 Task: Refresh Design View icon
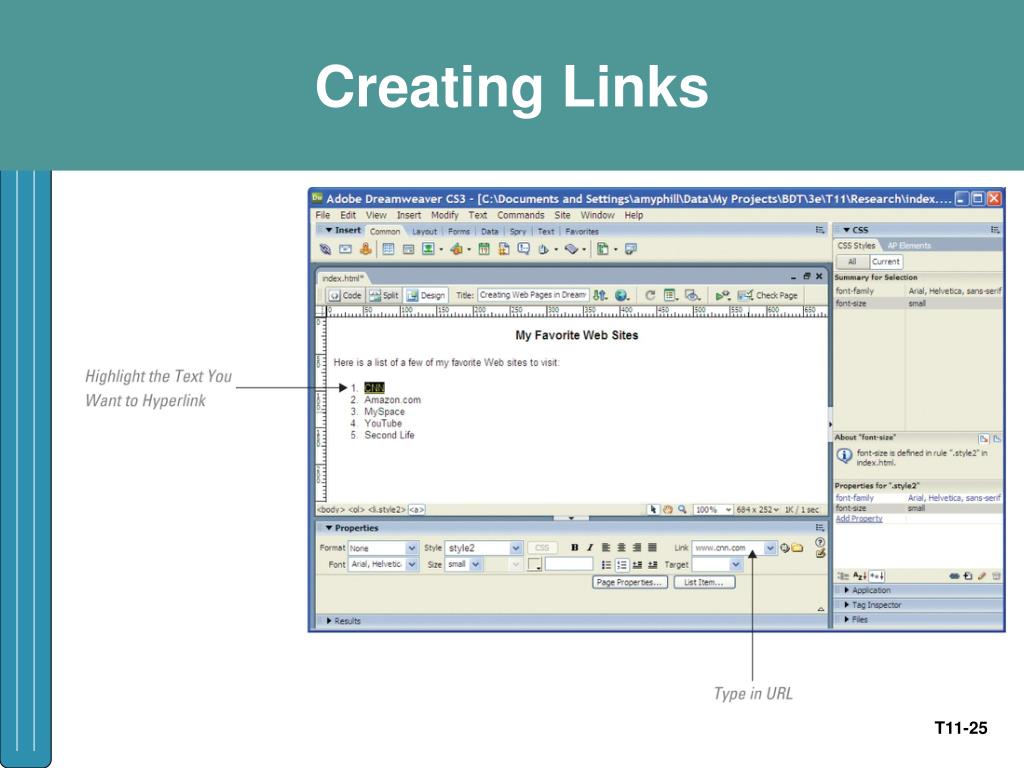pyautogui.click(x=650, y=295)
